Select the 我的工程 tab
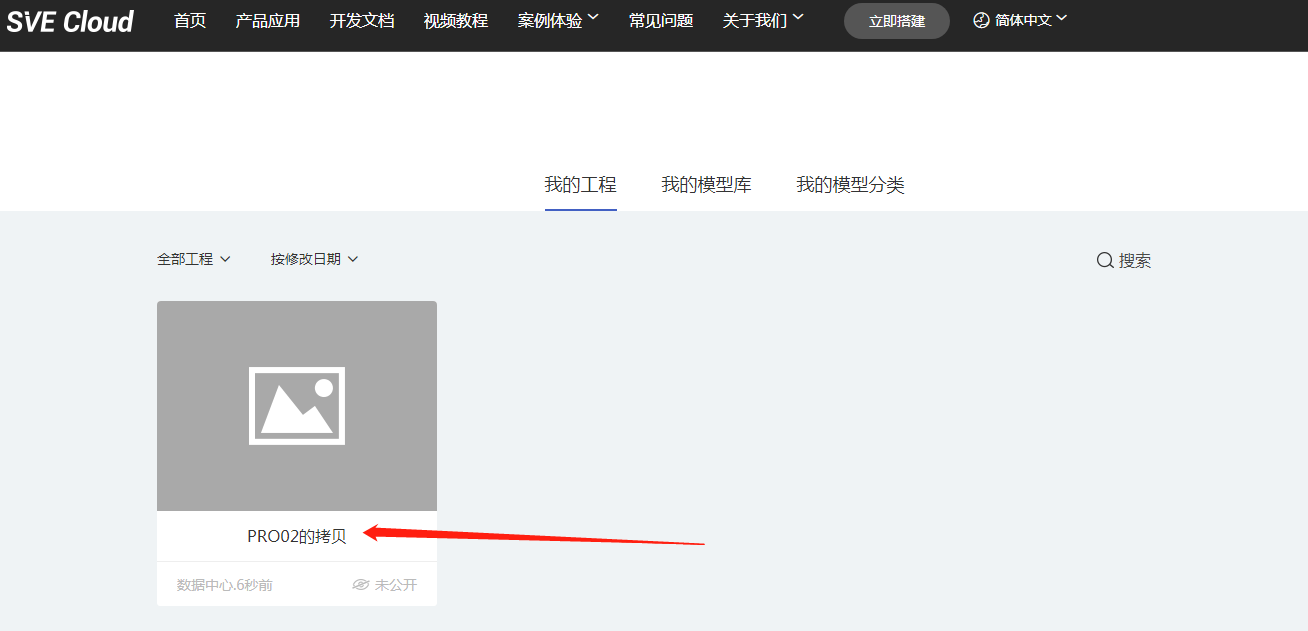 point(580,185)
